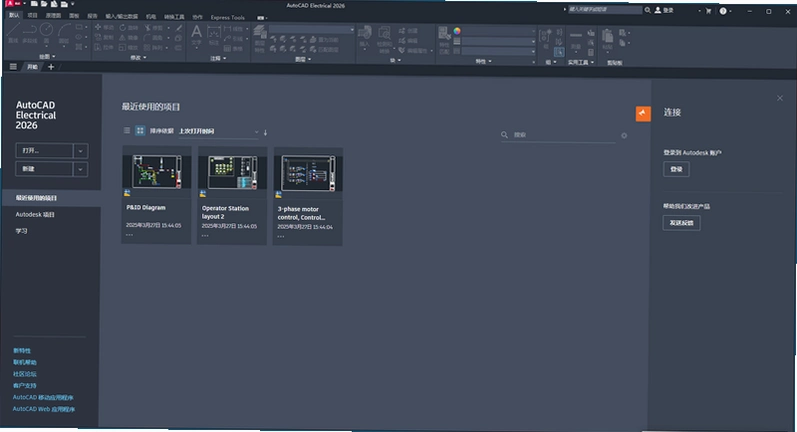797x432 pixels.
Task: Click the search magnifier next to keyword box
Action: (648, 10)
